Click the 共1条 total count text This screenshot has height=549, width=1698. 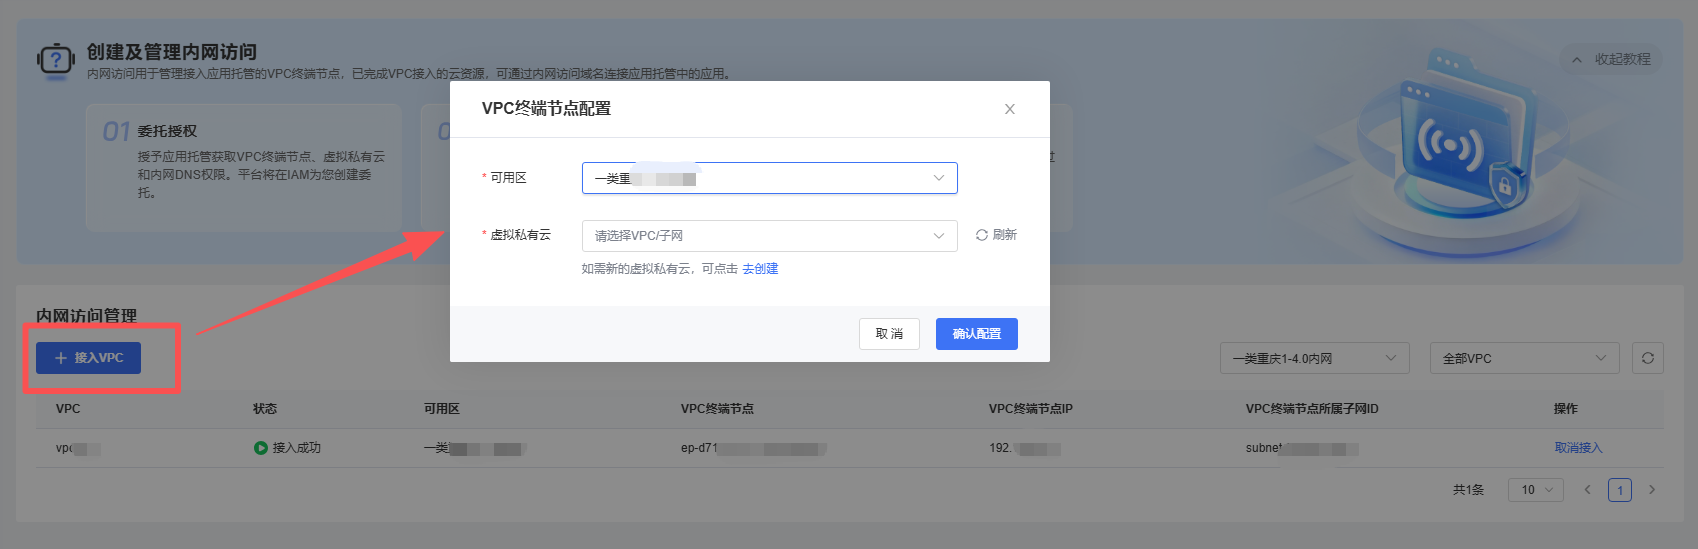(1468, 490)
